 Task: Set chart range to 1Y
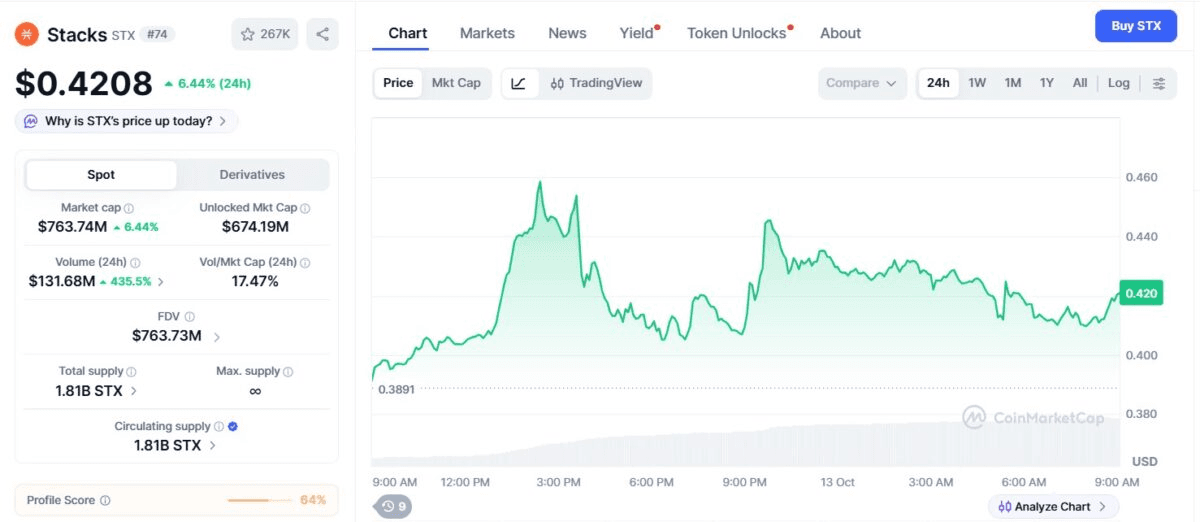point(1047,83)
